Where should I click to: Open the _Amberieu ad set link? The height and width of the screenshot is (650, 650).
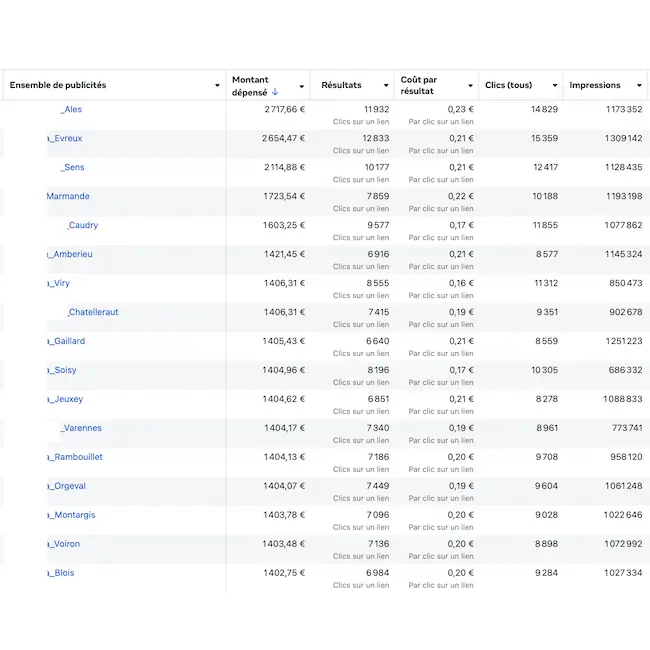coord(70,255)
